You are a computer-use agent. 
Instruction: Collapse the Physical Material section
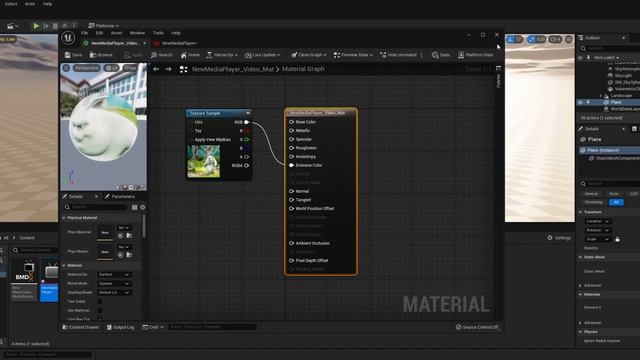coord(64,218)
